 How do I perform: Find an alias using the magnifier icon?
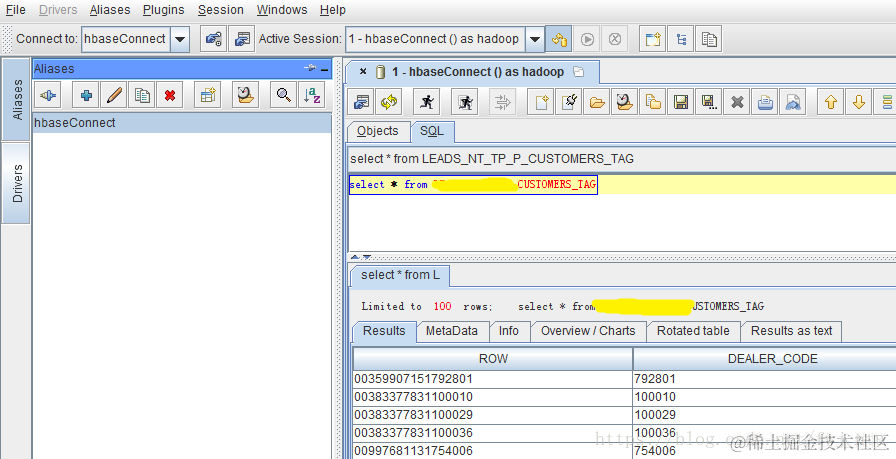[x=283, y=95]
